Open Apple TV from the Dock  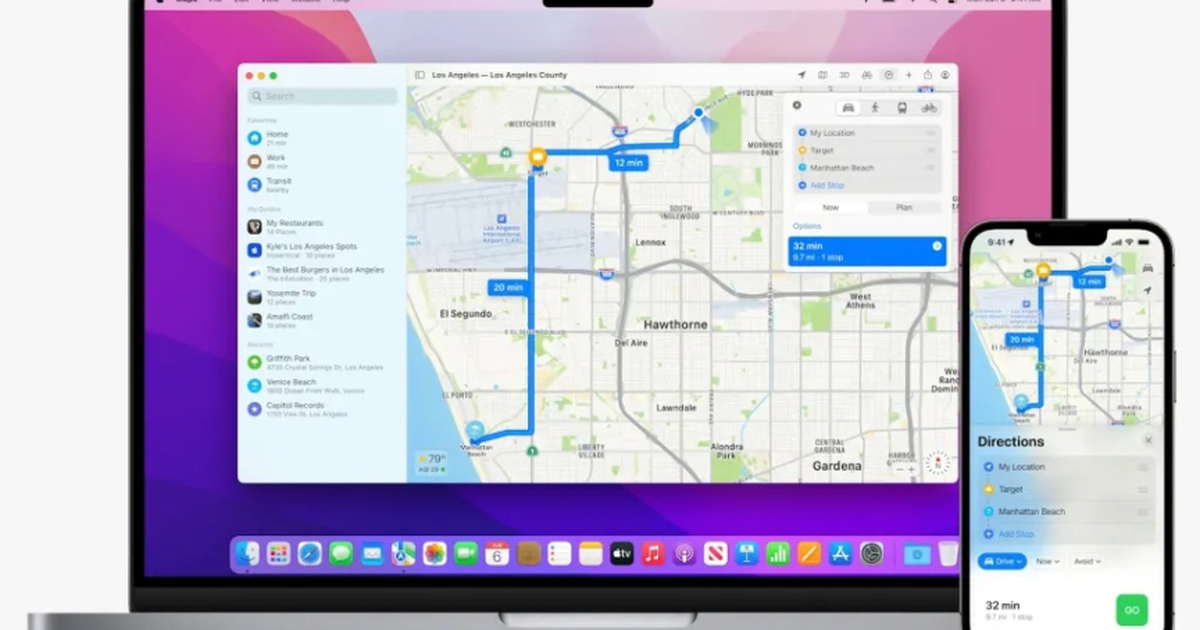[x=622, y=553]
